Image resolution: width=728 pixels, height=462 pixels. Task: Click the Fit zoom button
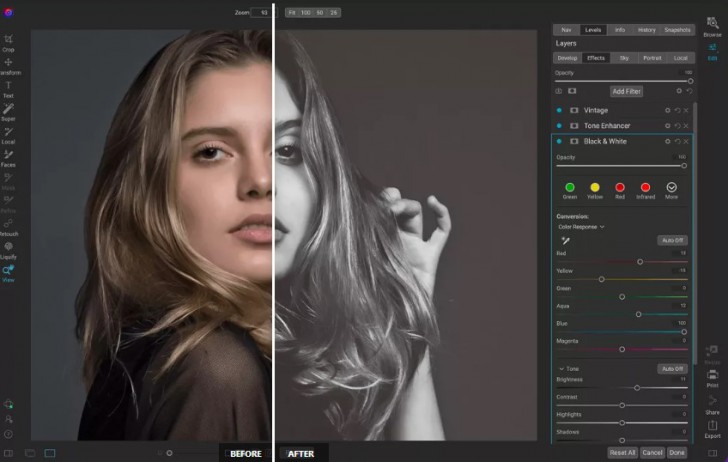coord(292,13)
